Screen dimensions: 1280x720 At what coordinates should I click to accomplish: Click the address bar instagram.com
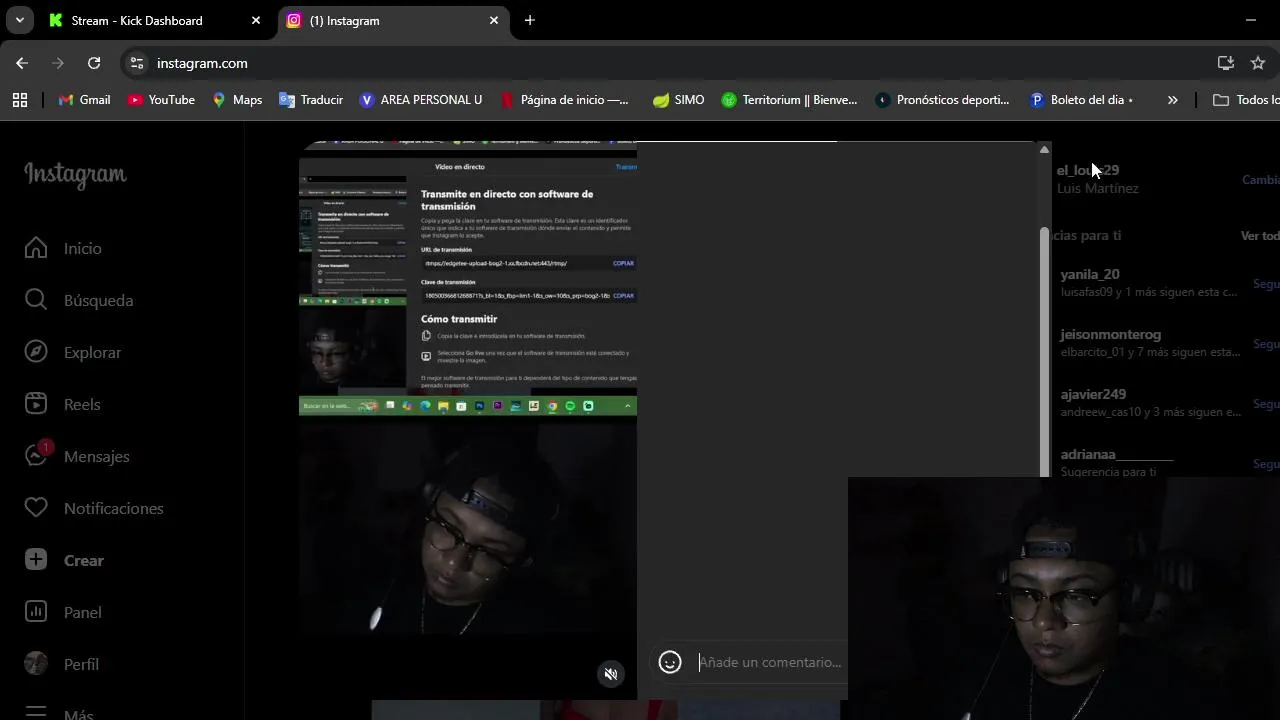pos(202,63)
